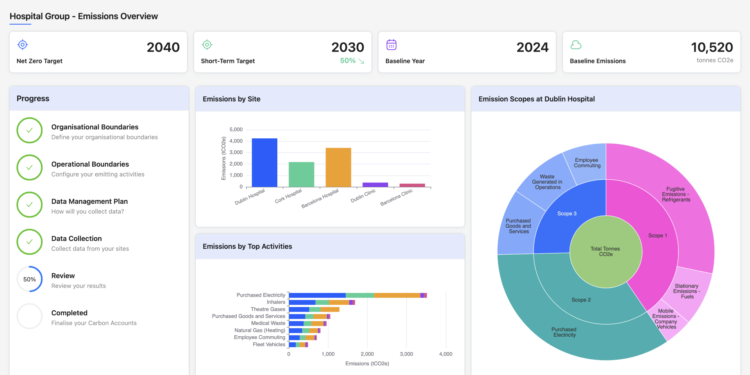
Task: Click the Employee Commuting stacked bar
Action: click(x=303, y=337)
